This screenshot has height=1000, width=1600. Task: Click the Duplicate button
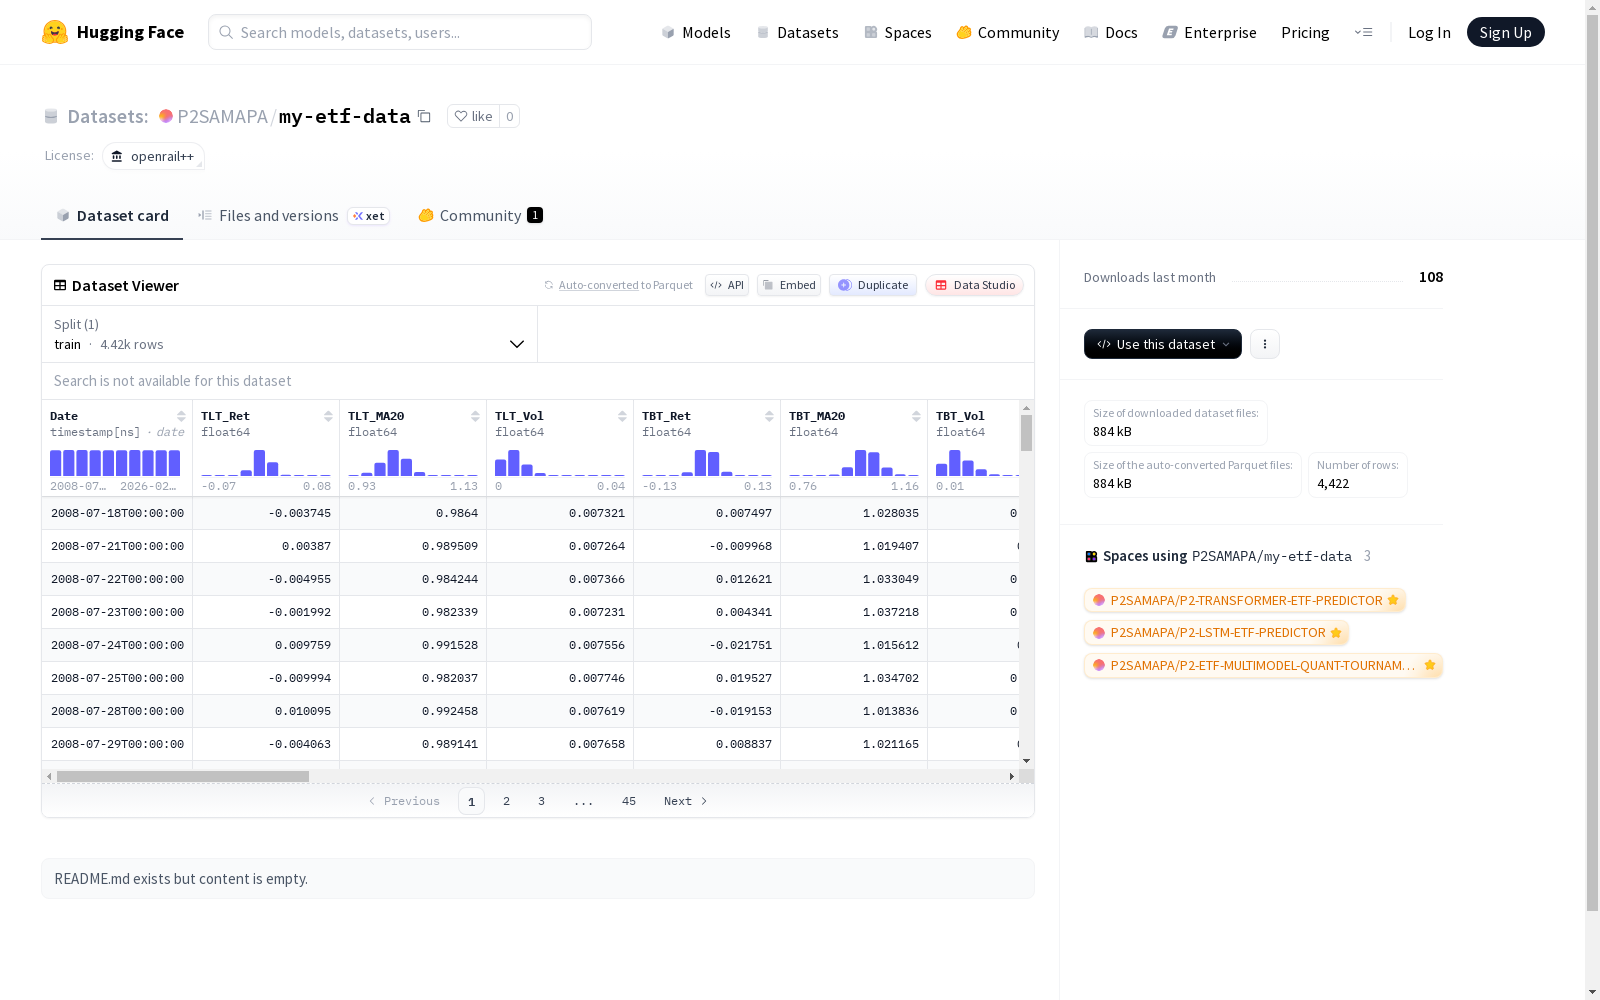coord(873,285)
